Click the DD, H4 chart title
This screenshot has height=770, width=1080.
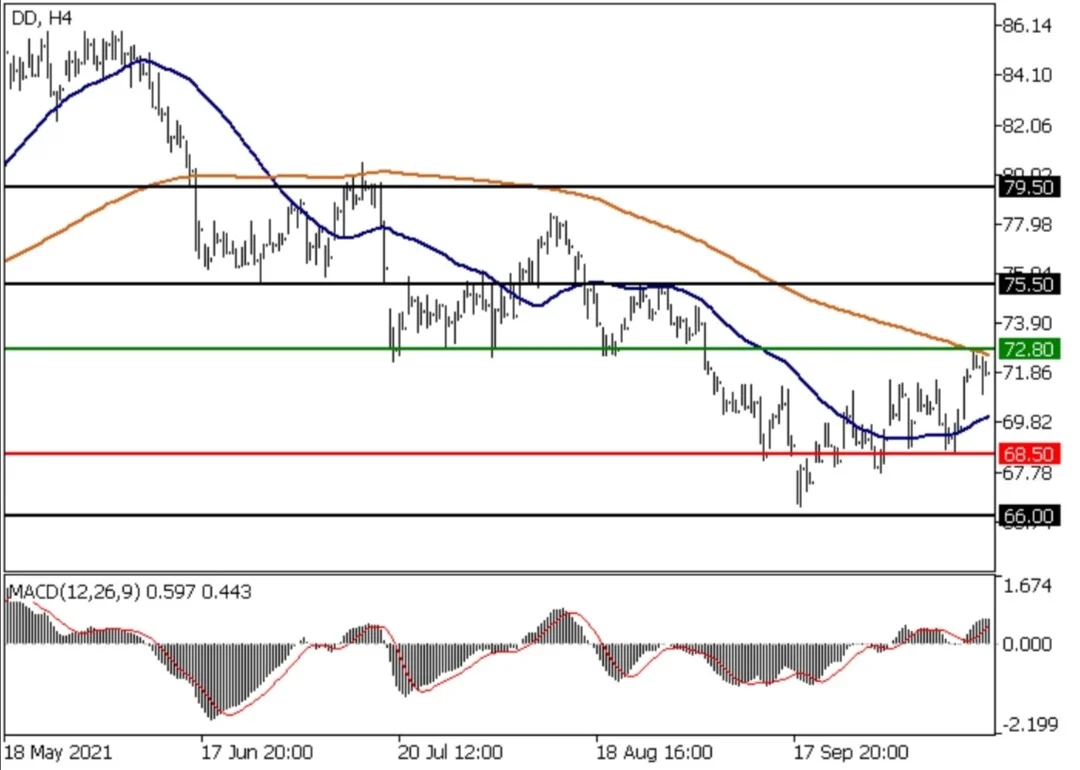pyautogui.click(x=41, y=19)
